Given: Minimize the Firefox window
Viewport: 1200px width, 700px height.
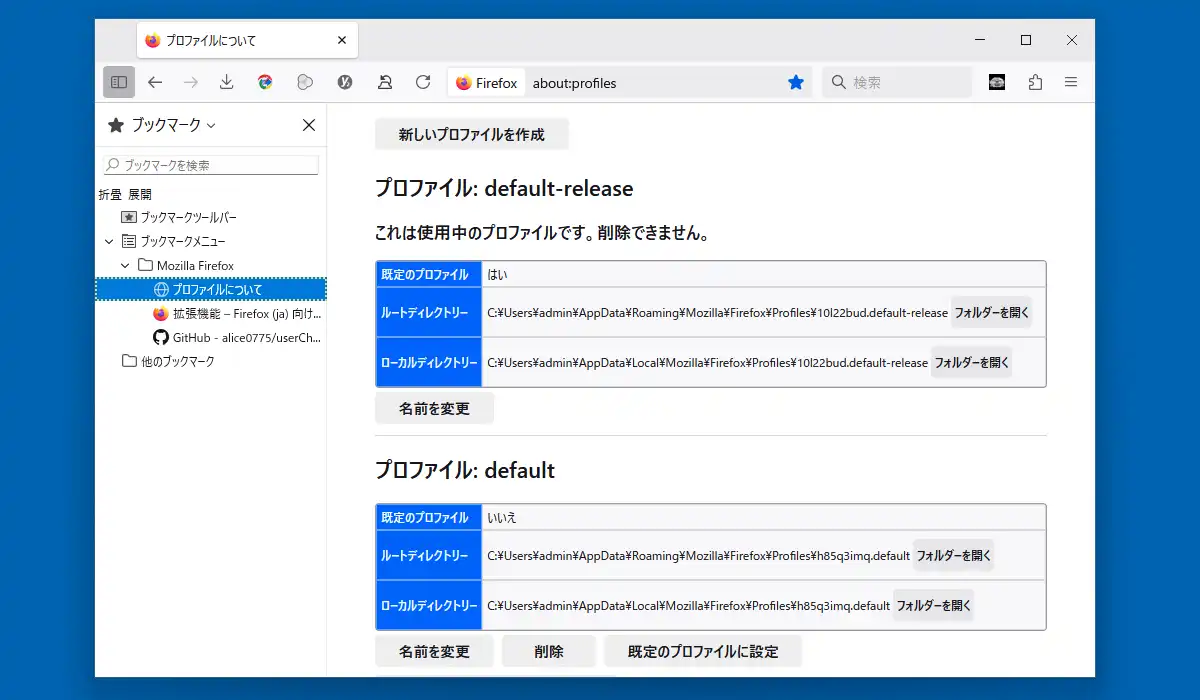Looking at the screenshot, I should pos(980,40).
